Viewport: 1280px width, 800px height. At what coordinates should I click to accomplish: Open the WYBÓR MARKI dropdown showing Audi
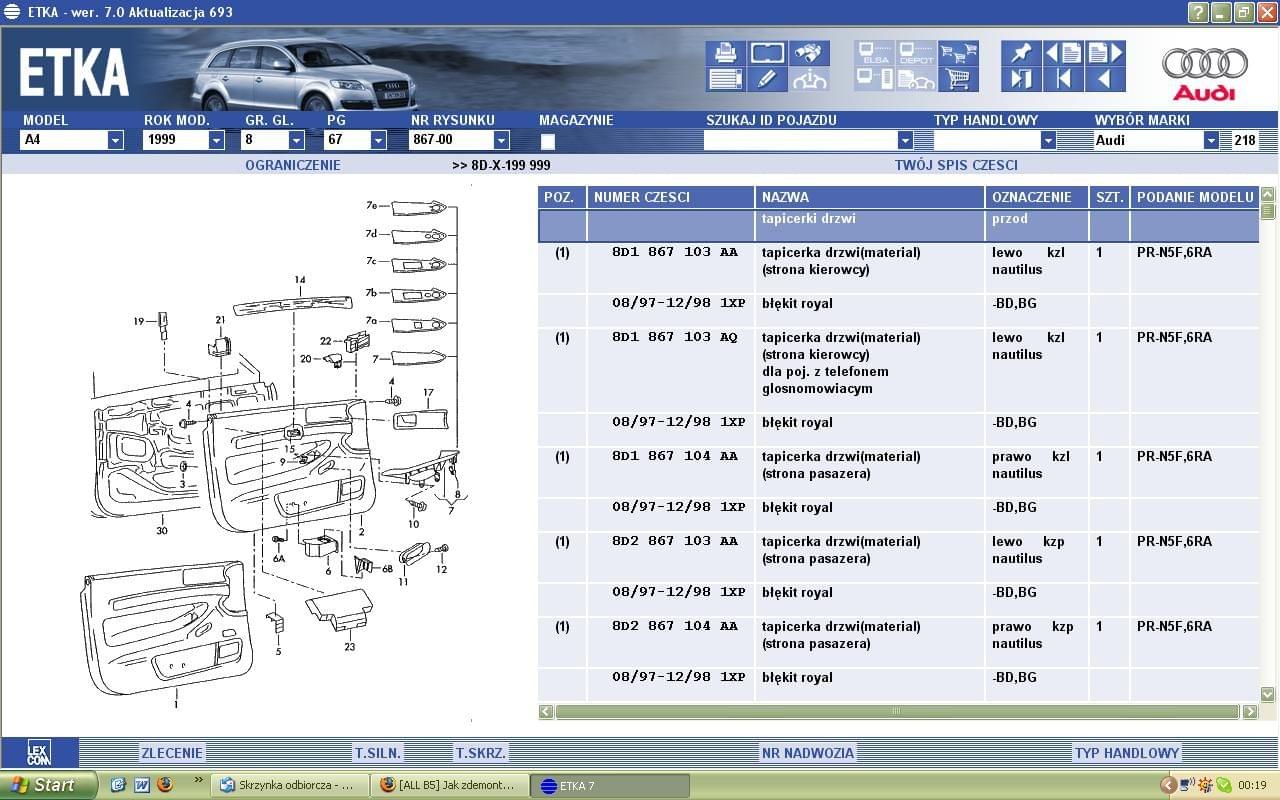point(1211,140)
